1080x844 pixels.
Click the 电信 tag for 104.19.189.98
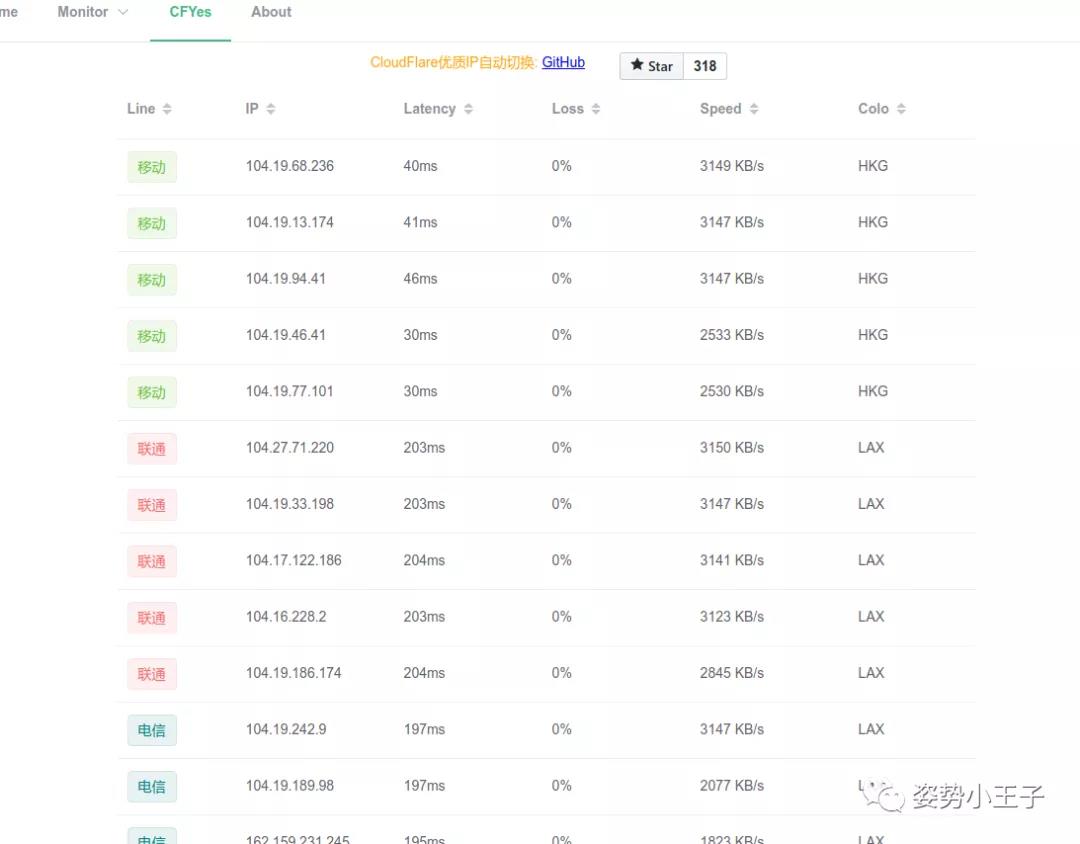152,787
